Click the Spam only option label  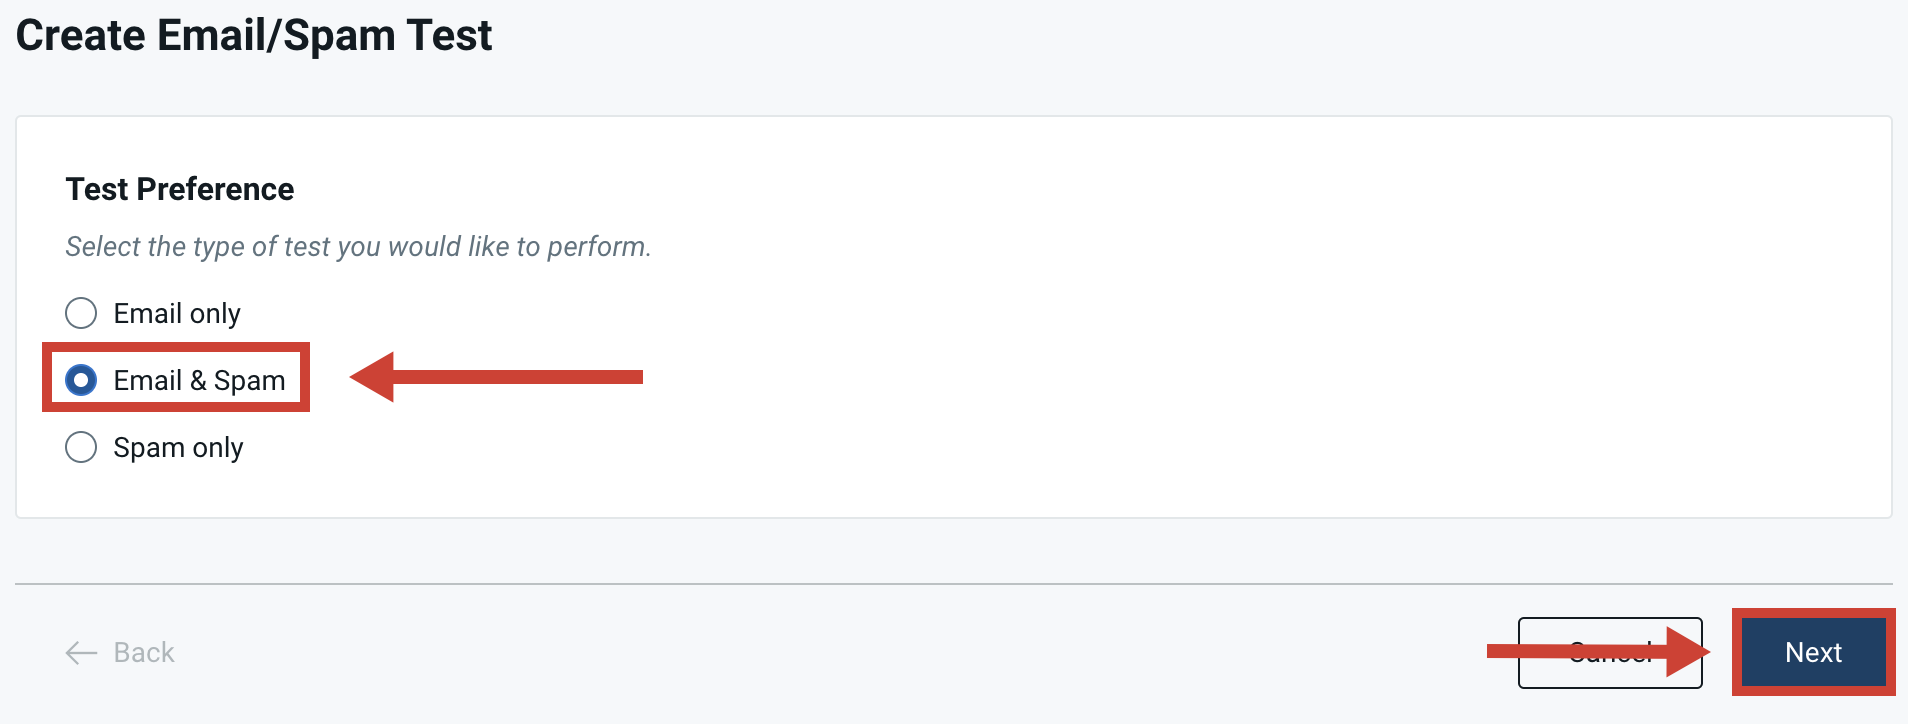point(179,447)
